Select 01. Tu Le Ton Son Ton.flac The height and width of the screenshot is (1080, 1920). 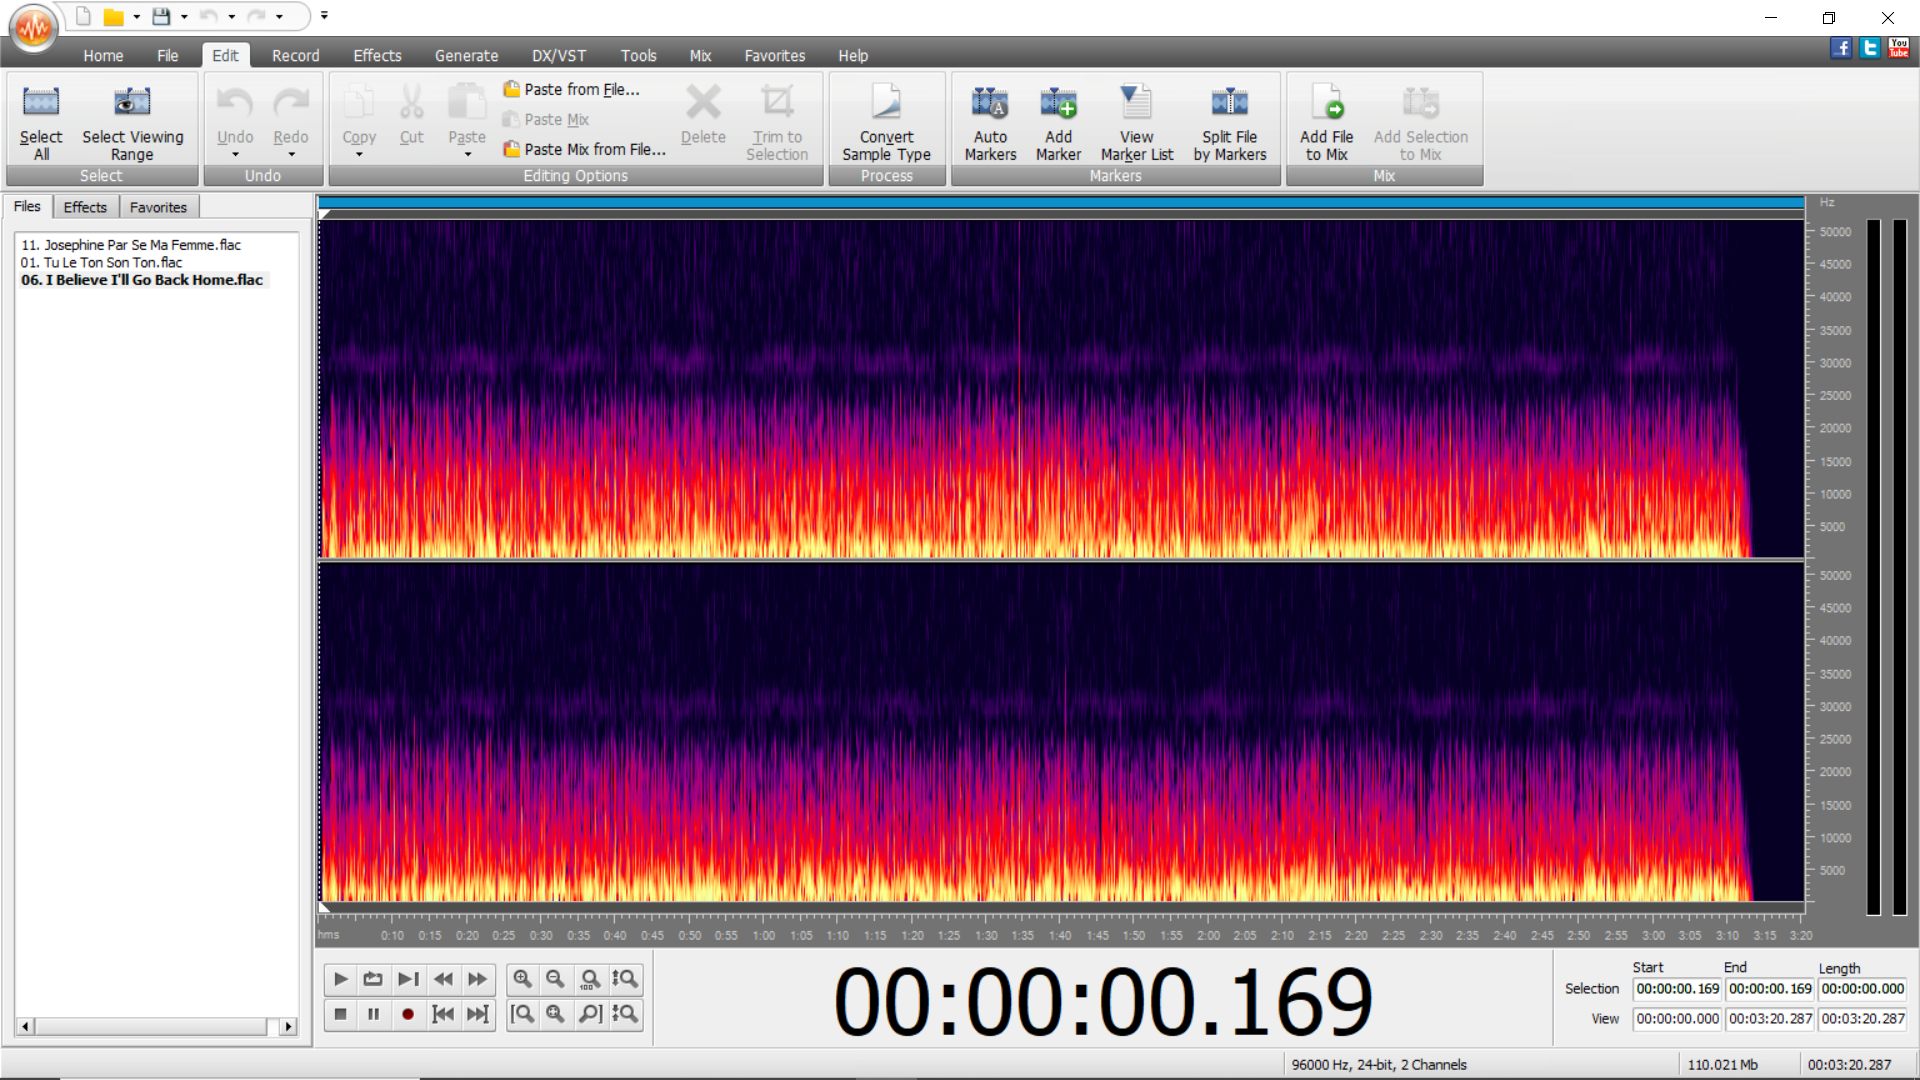[x=101, y=262]
